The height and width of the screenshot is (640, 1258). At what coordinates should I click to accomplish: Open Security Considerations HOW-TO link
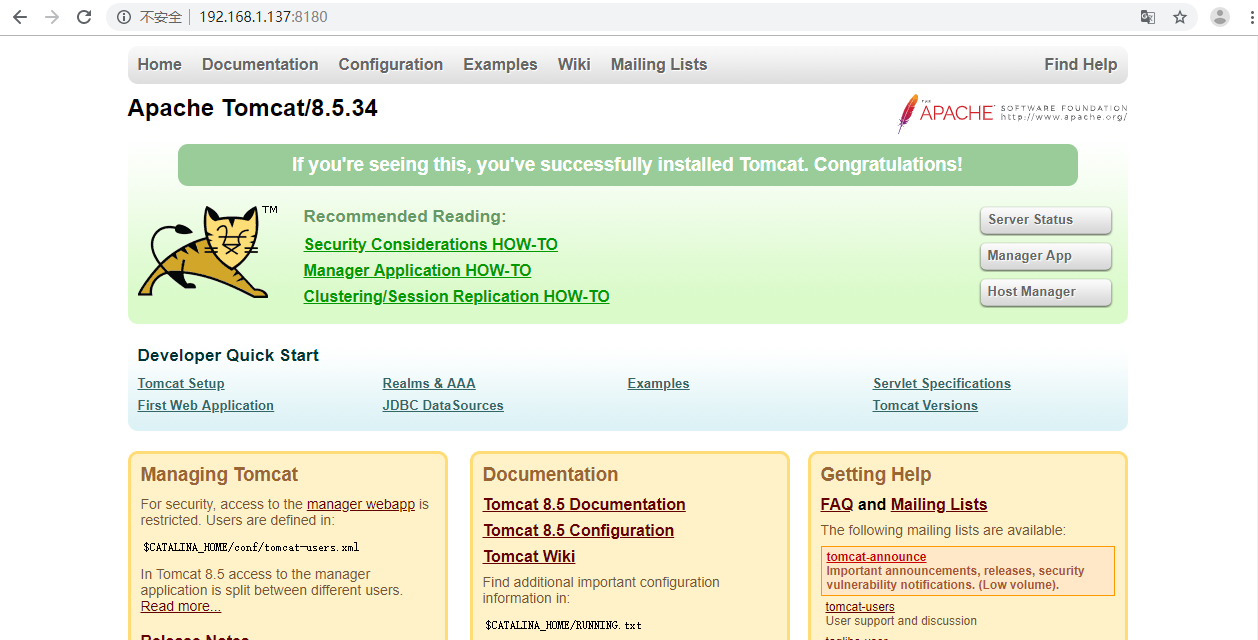(431, 244)
